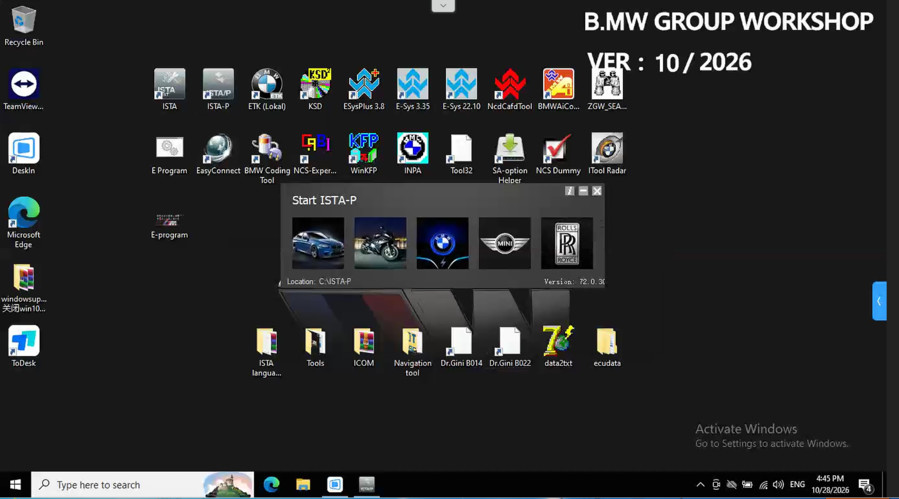Viewport: 899px width, 499px height.
Task: Switch to ISTA-P taskbar button
Action: click(x=366, y=485)
